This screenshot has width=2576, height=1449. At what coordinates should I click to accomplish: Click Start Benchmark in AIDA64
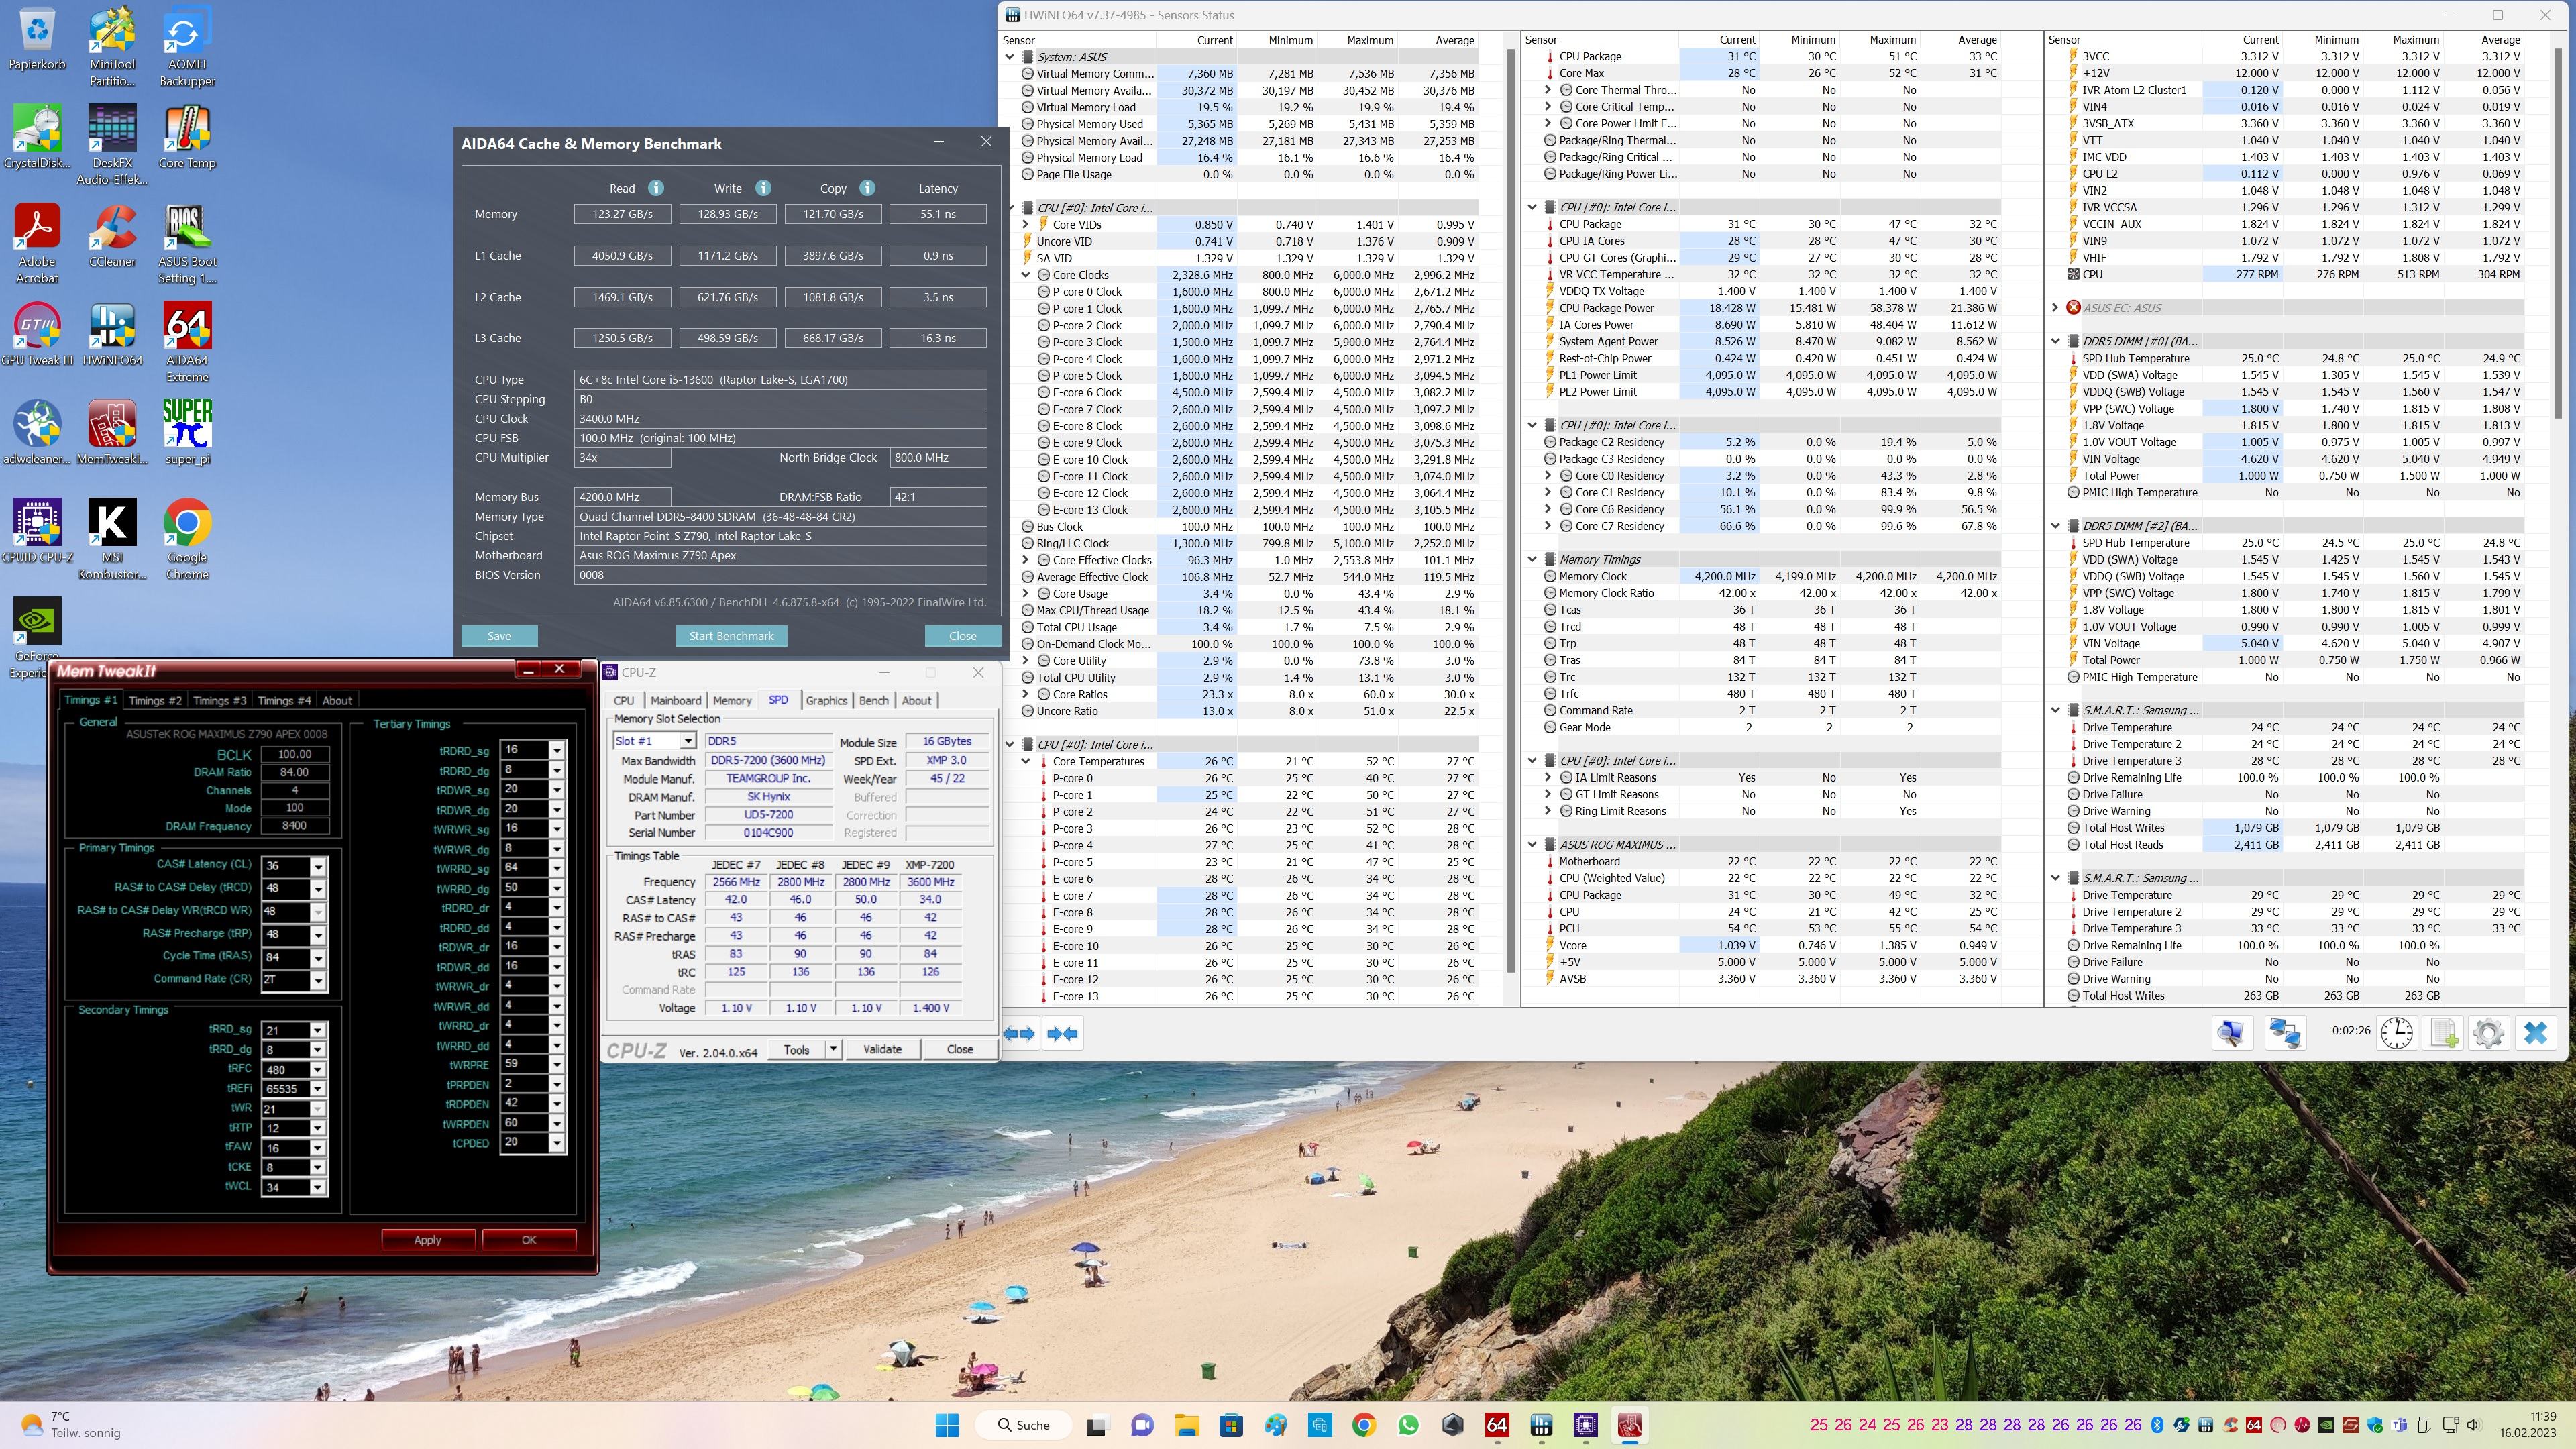point(731,636)
